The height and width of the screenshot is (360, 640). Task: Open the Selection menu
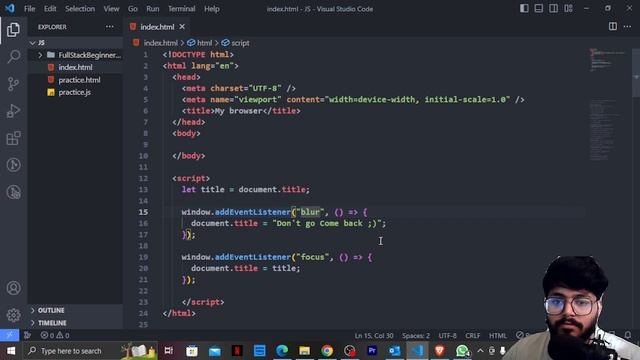pos(80,9)
